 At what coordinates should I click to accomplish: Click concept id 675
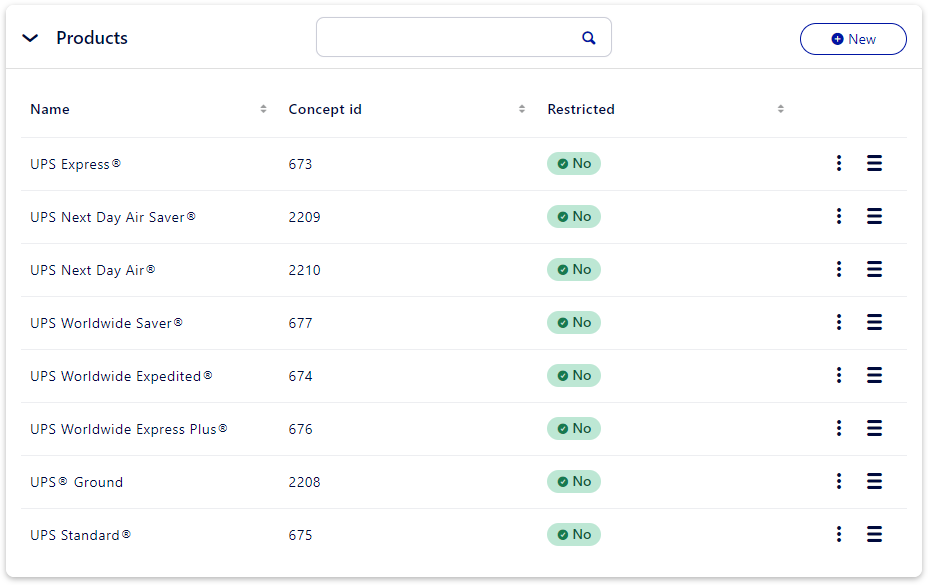tap(300, 535)
